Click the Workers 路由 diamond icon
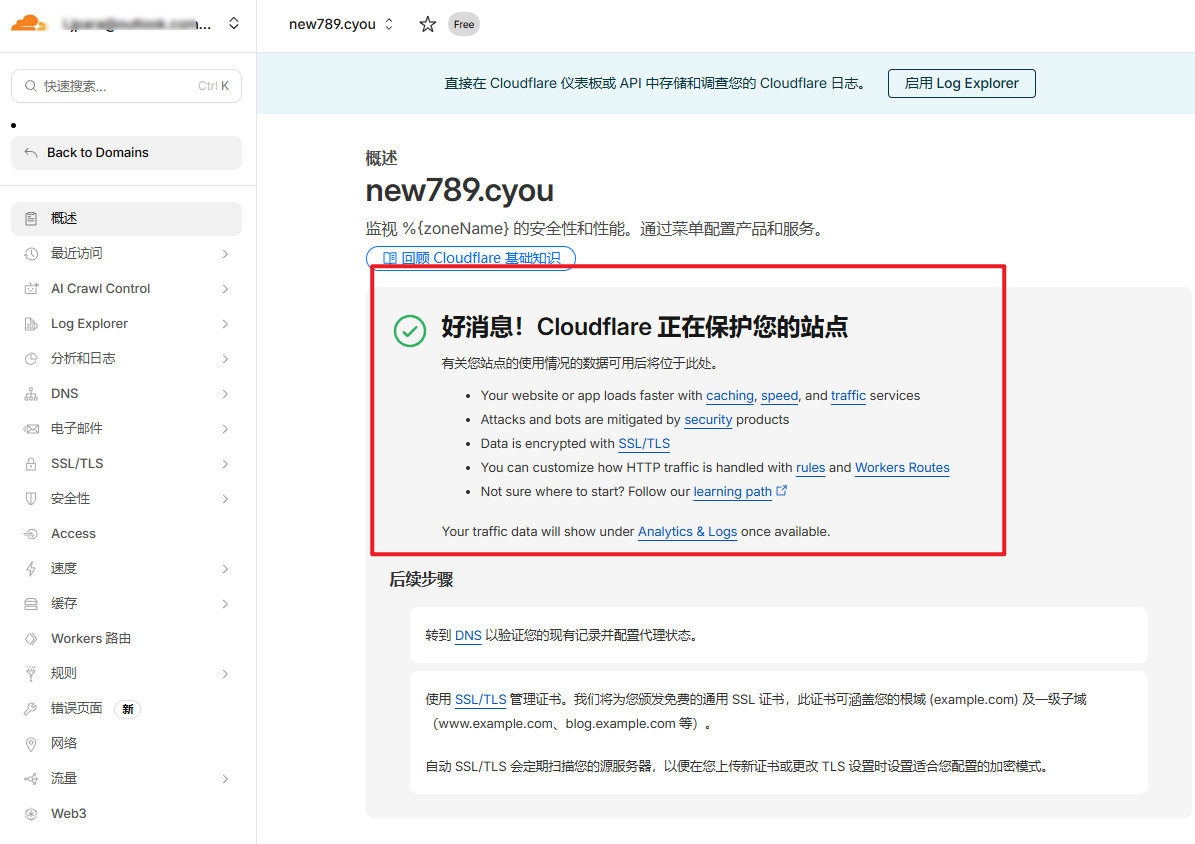 point(31,639)
